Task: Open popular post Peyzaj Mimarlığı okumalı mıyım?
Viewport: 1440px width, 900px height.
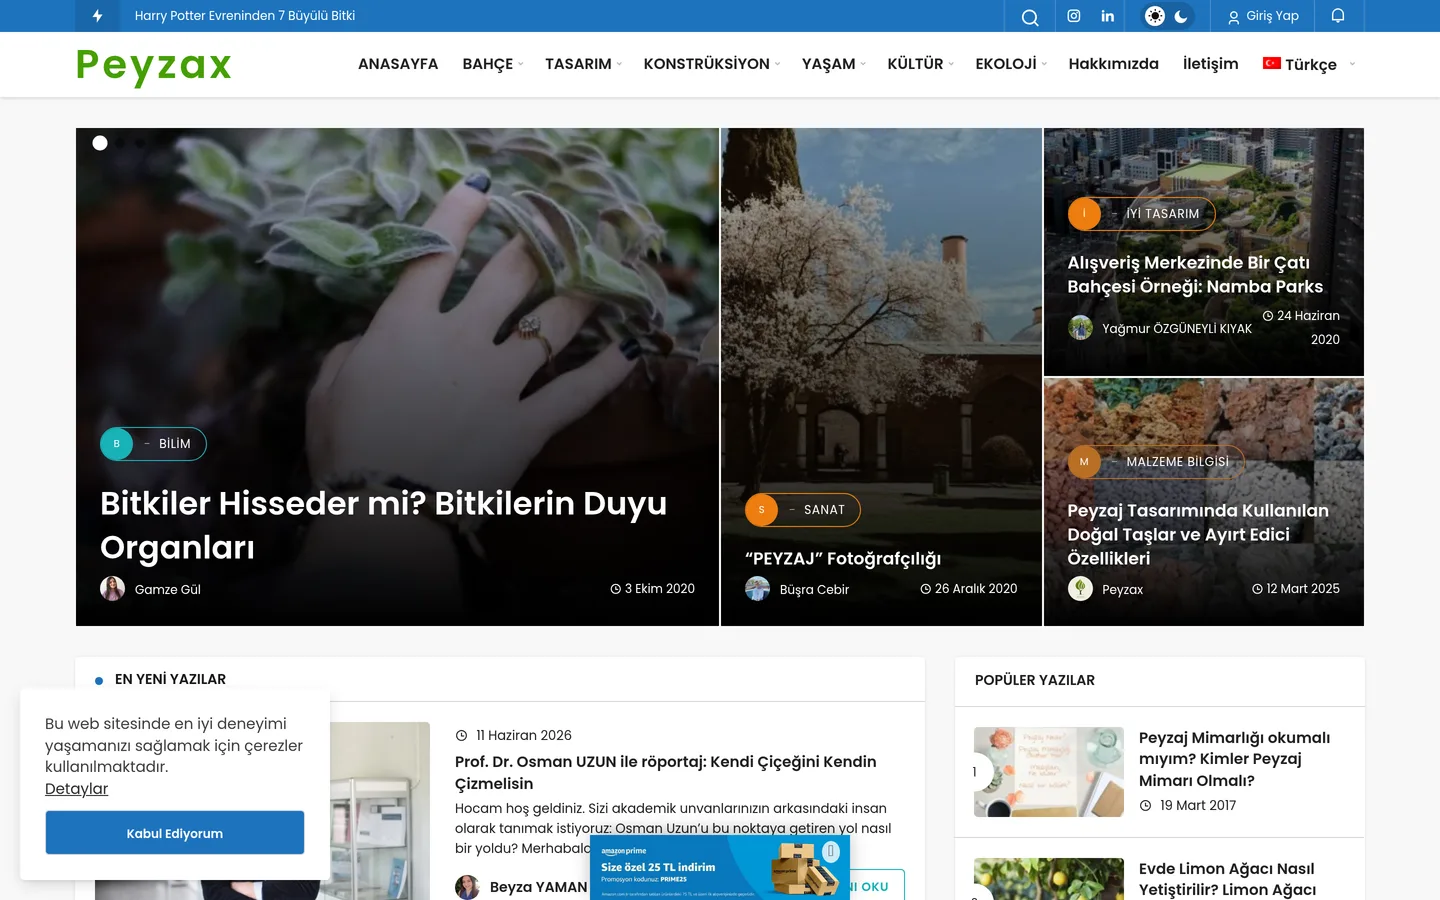Action: coord(1234,759)
